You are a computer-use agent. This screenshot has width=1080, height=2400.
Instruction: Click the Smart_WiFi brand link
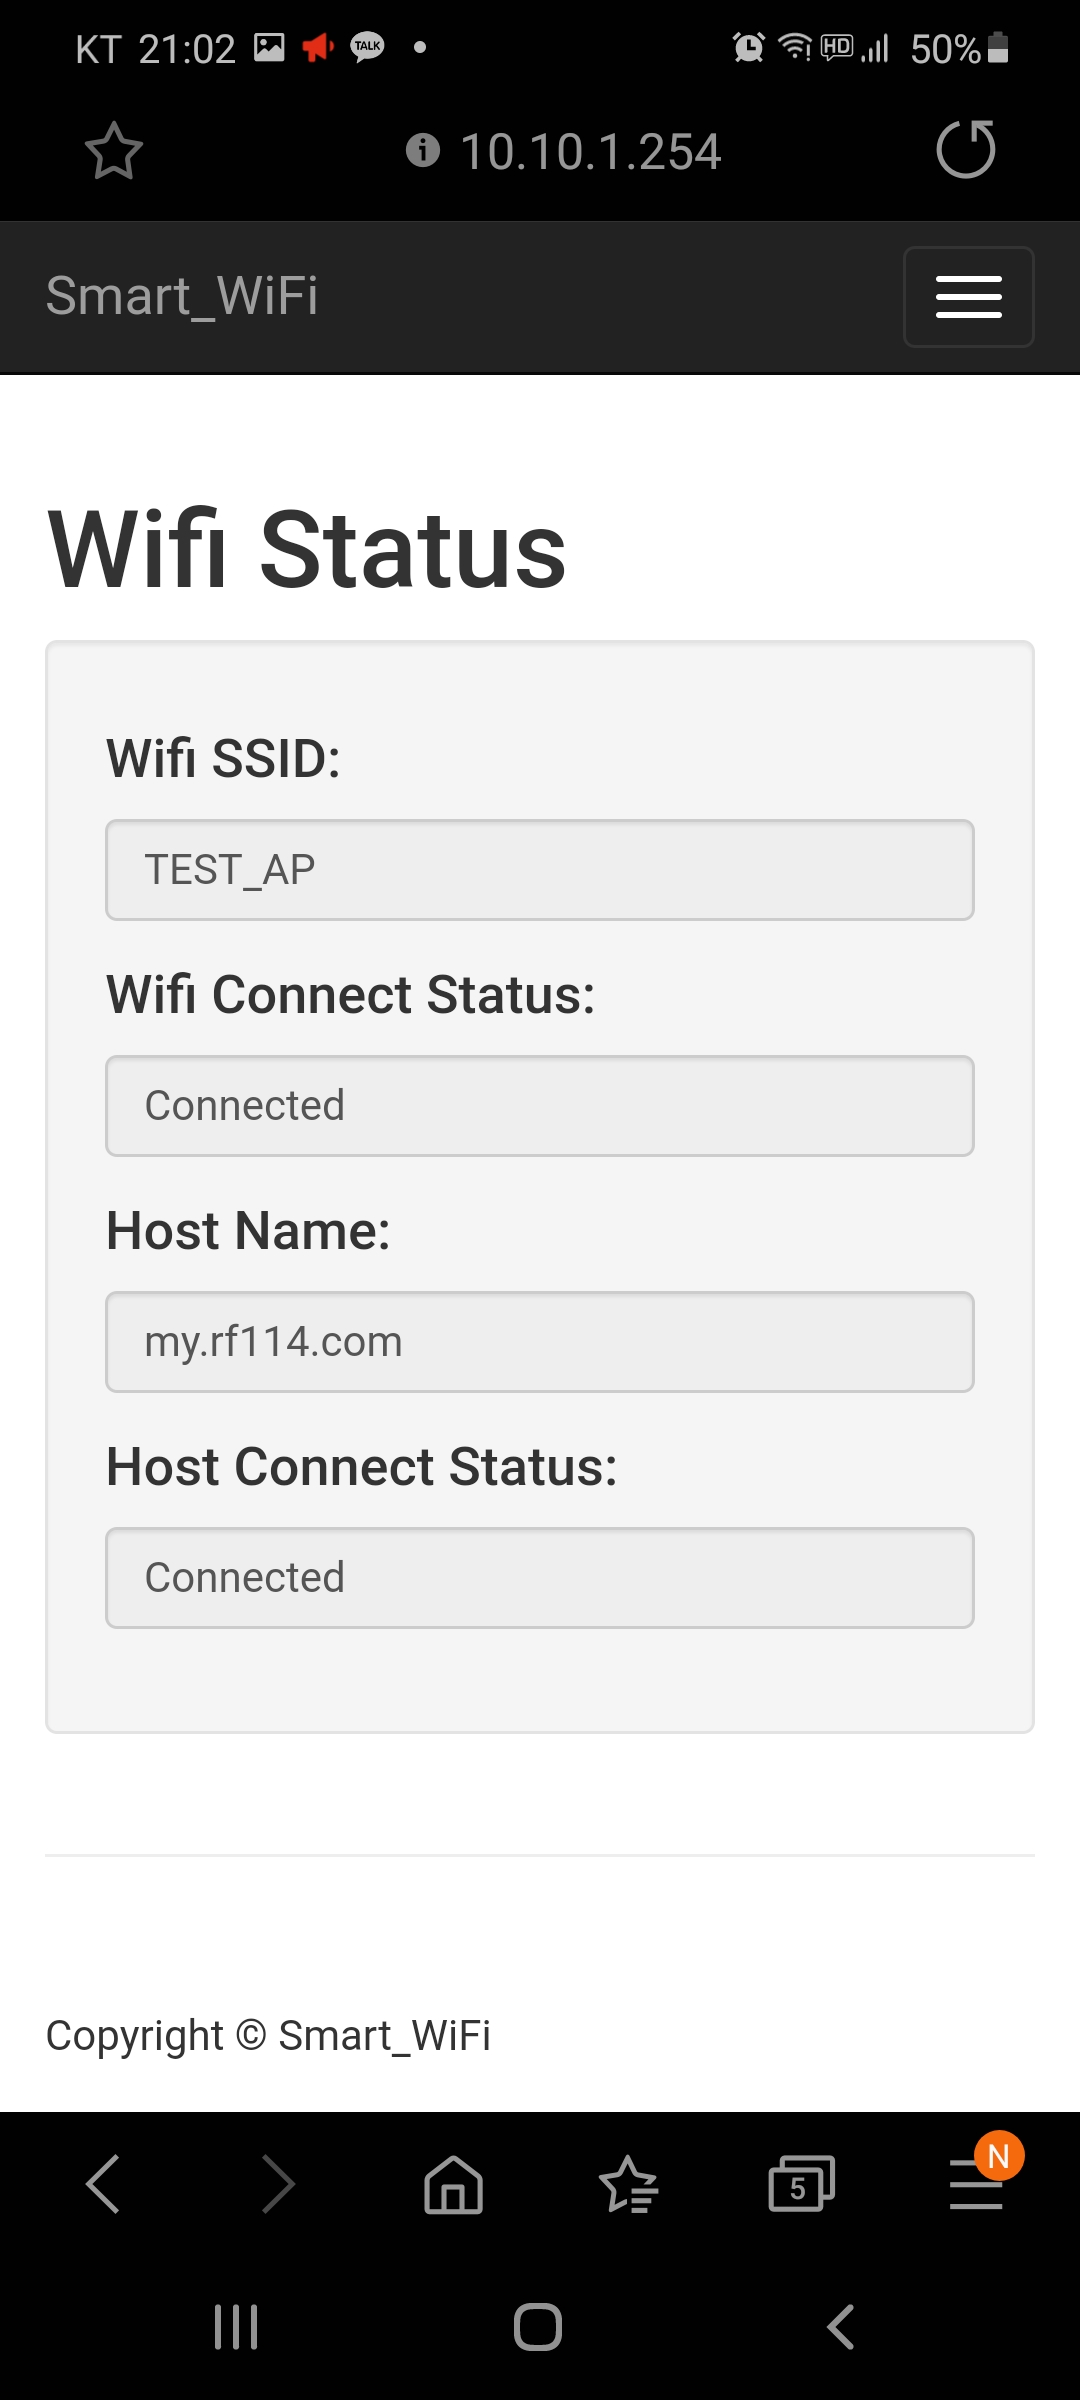[x=182, y=296]
